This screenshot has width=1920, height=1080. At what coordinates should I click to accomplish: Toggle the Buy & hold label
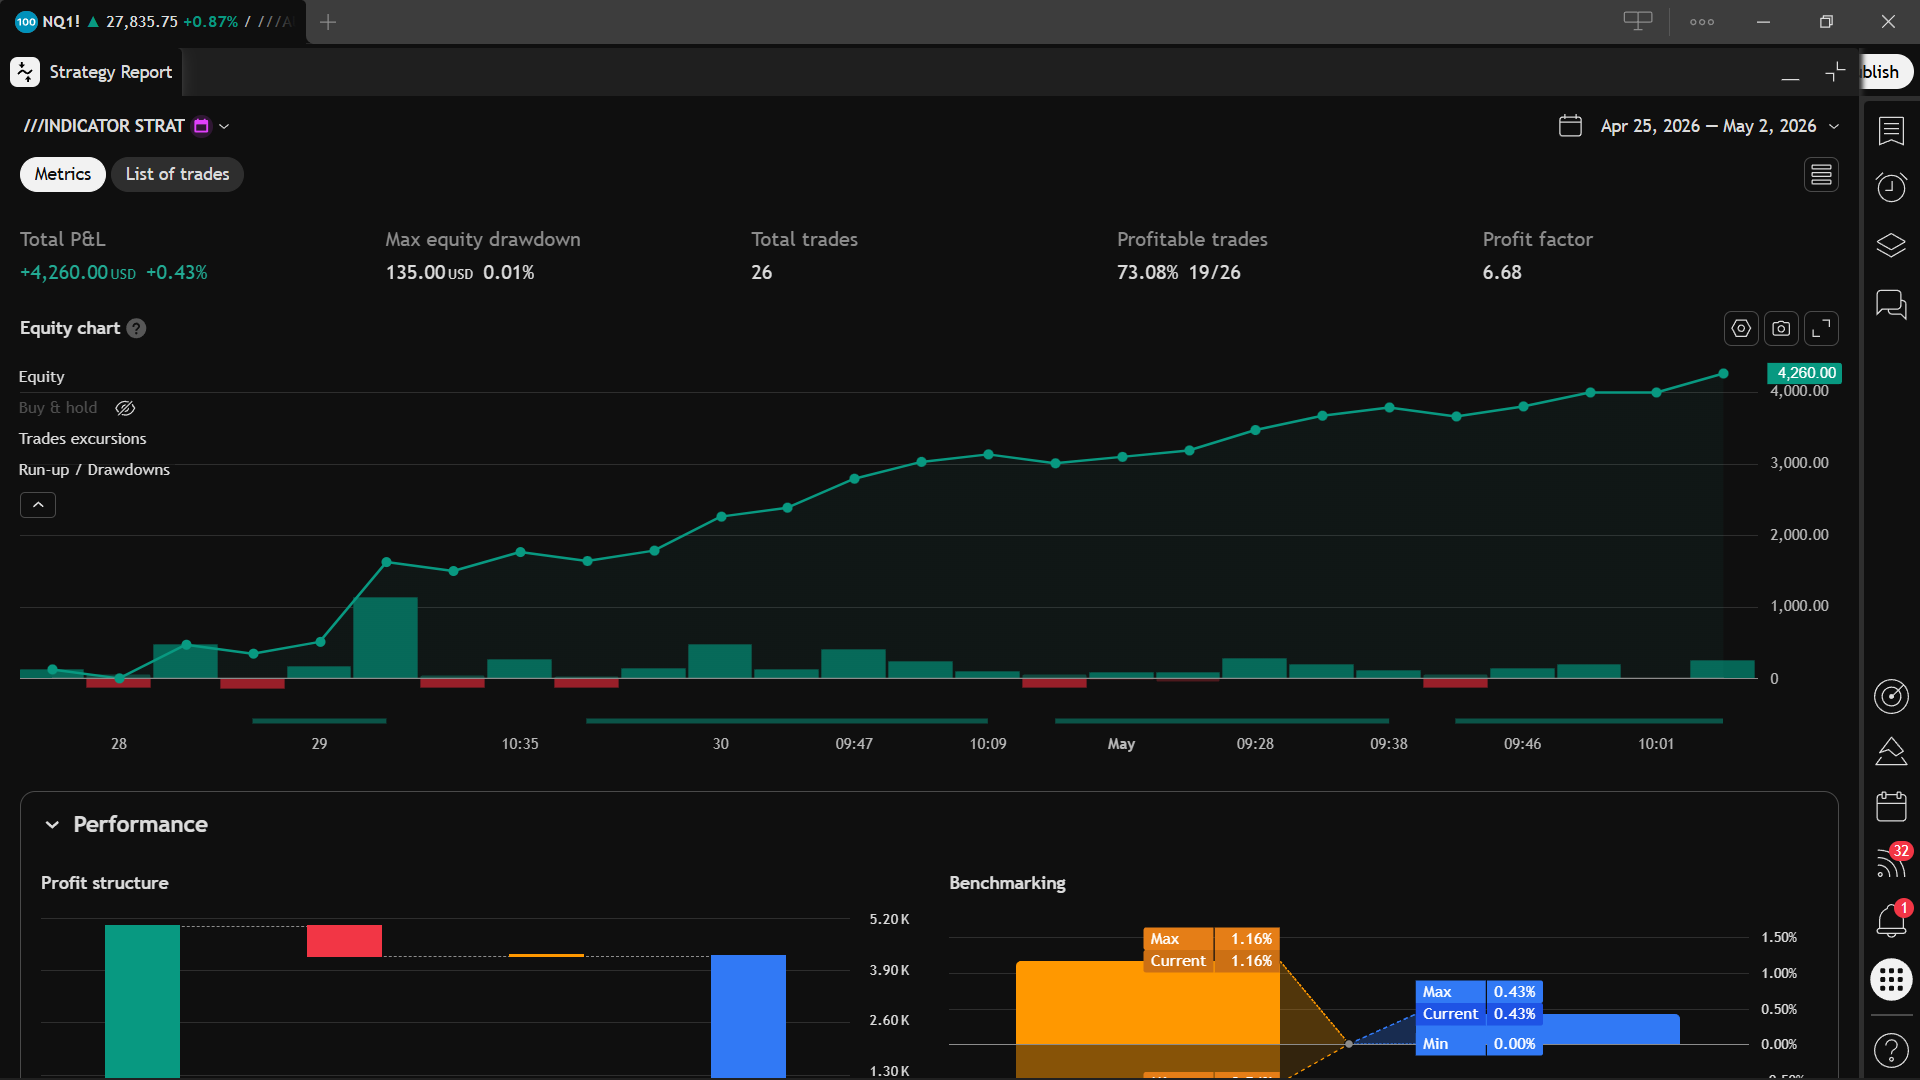point(58,408)
